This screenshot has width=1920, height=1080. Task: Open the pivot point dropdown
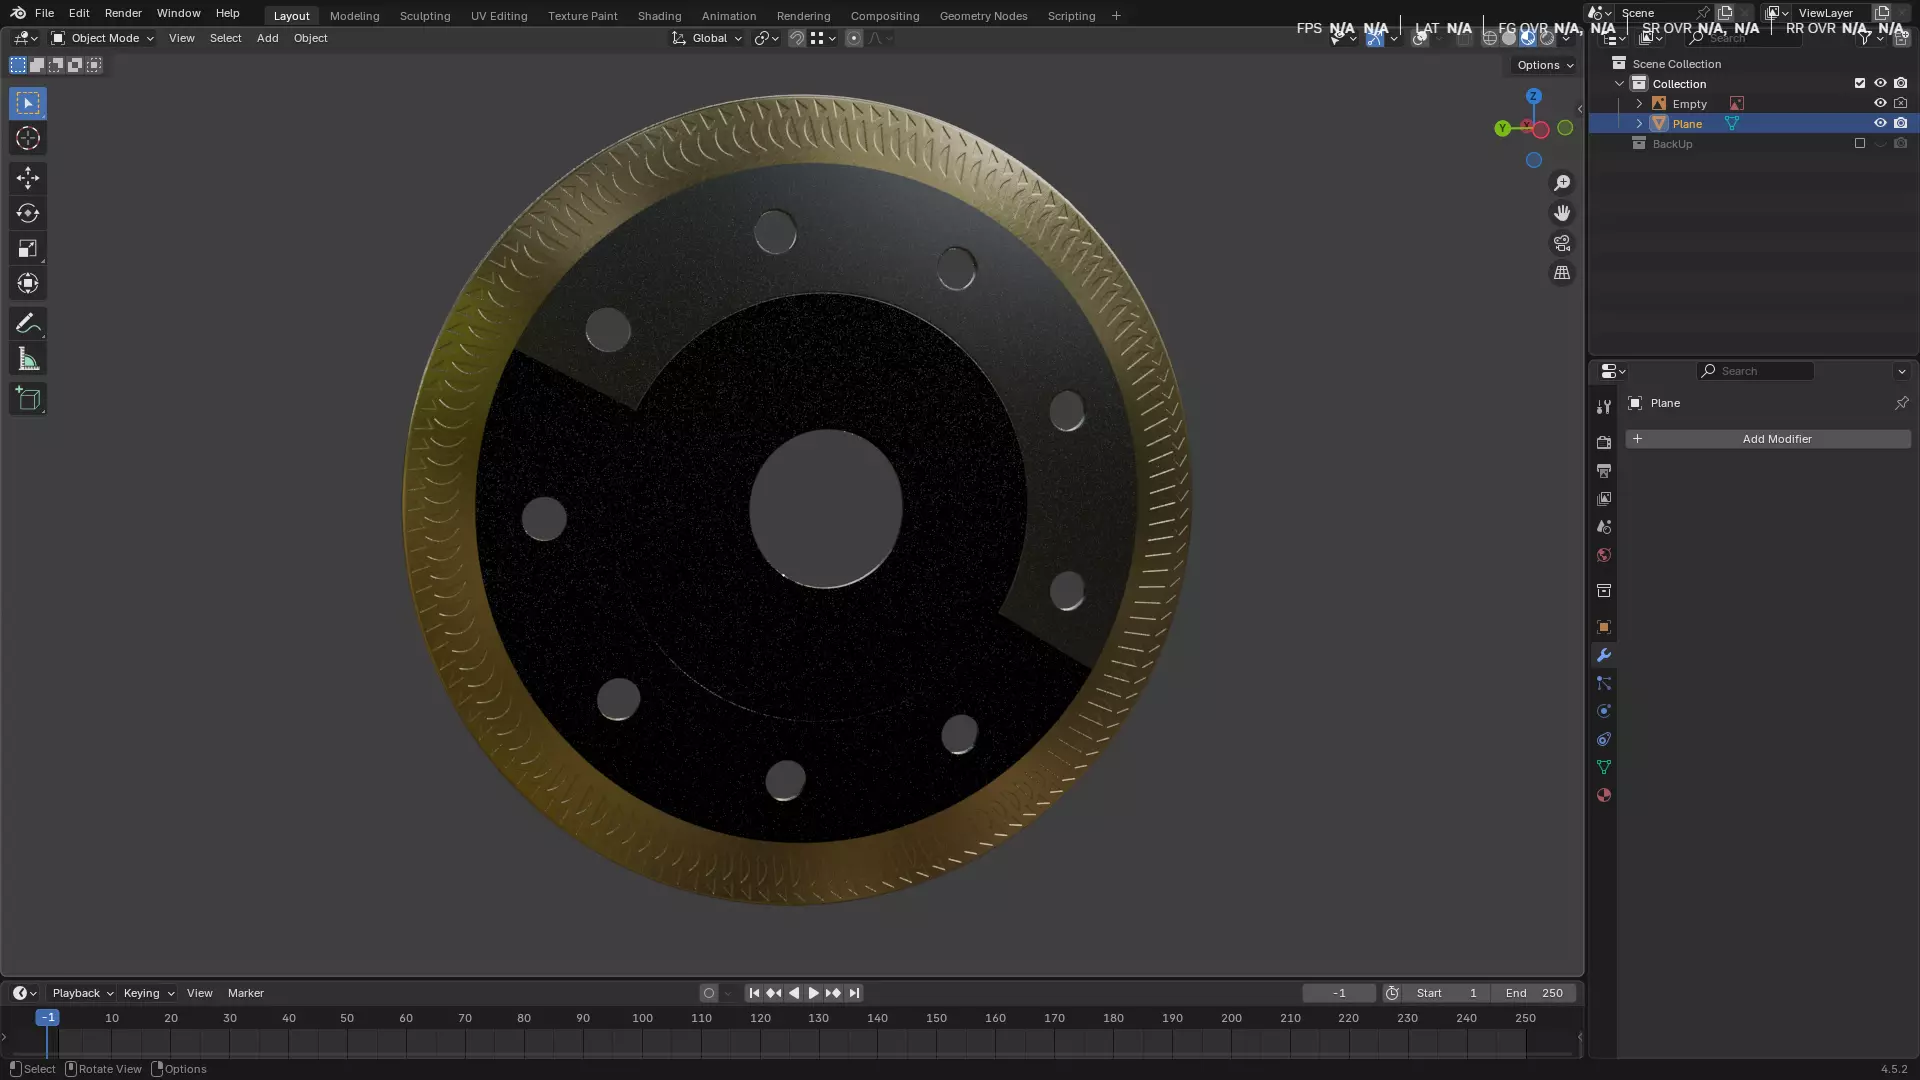[767, 38]
